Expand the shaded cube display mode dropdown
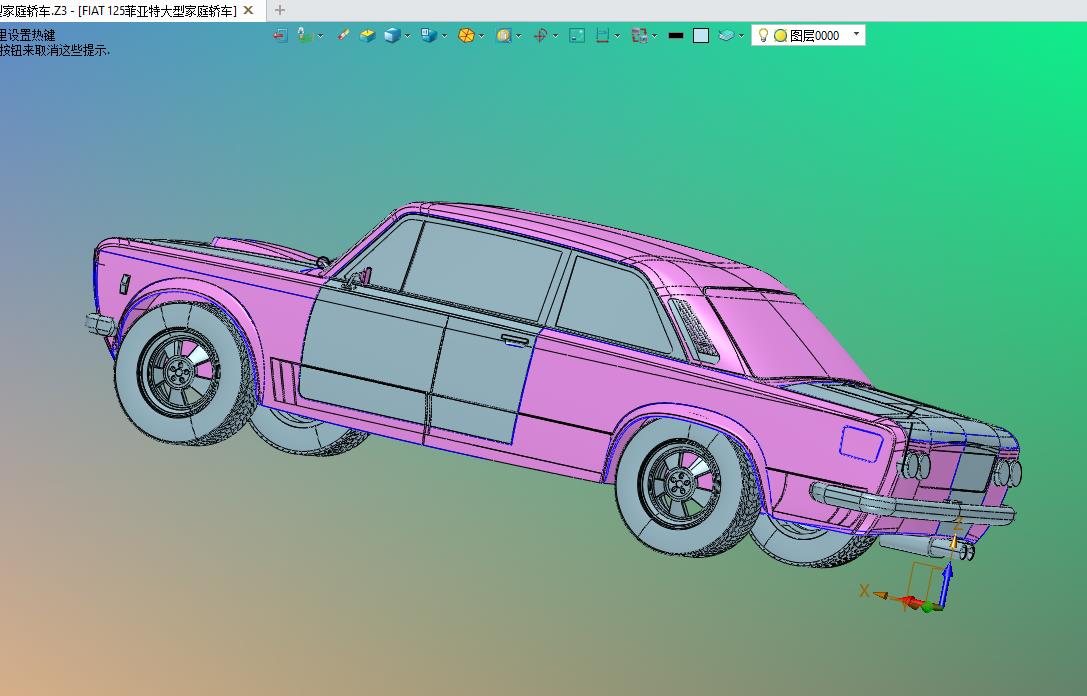The height and width of the screenshot is (696, 1087). (408, 36)
